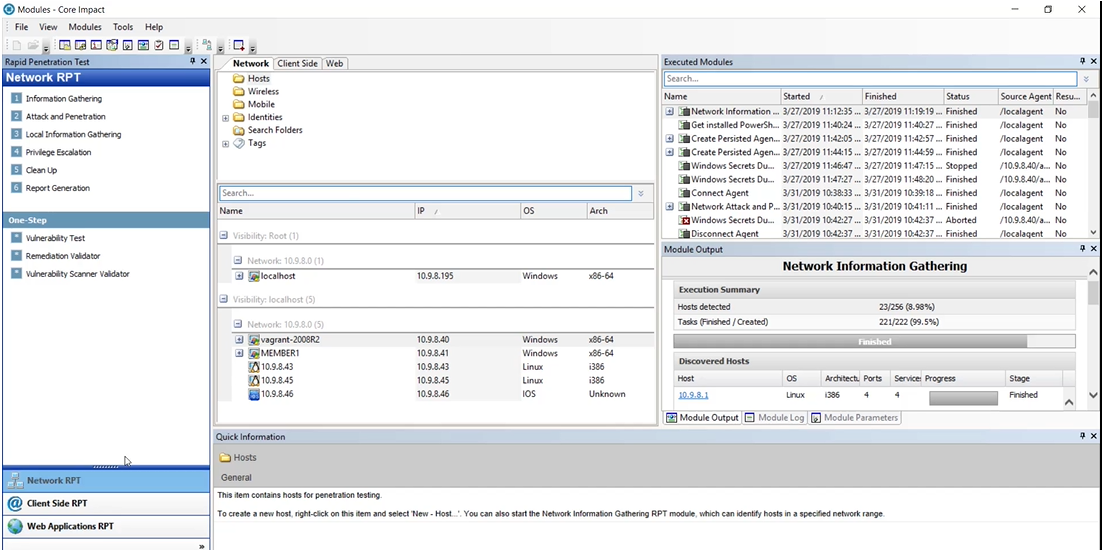Click the Information Gathering step icon
The width and height of the screenshot is (1104, 550).
[16, 98]
